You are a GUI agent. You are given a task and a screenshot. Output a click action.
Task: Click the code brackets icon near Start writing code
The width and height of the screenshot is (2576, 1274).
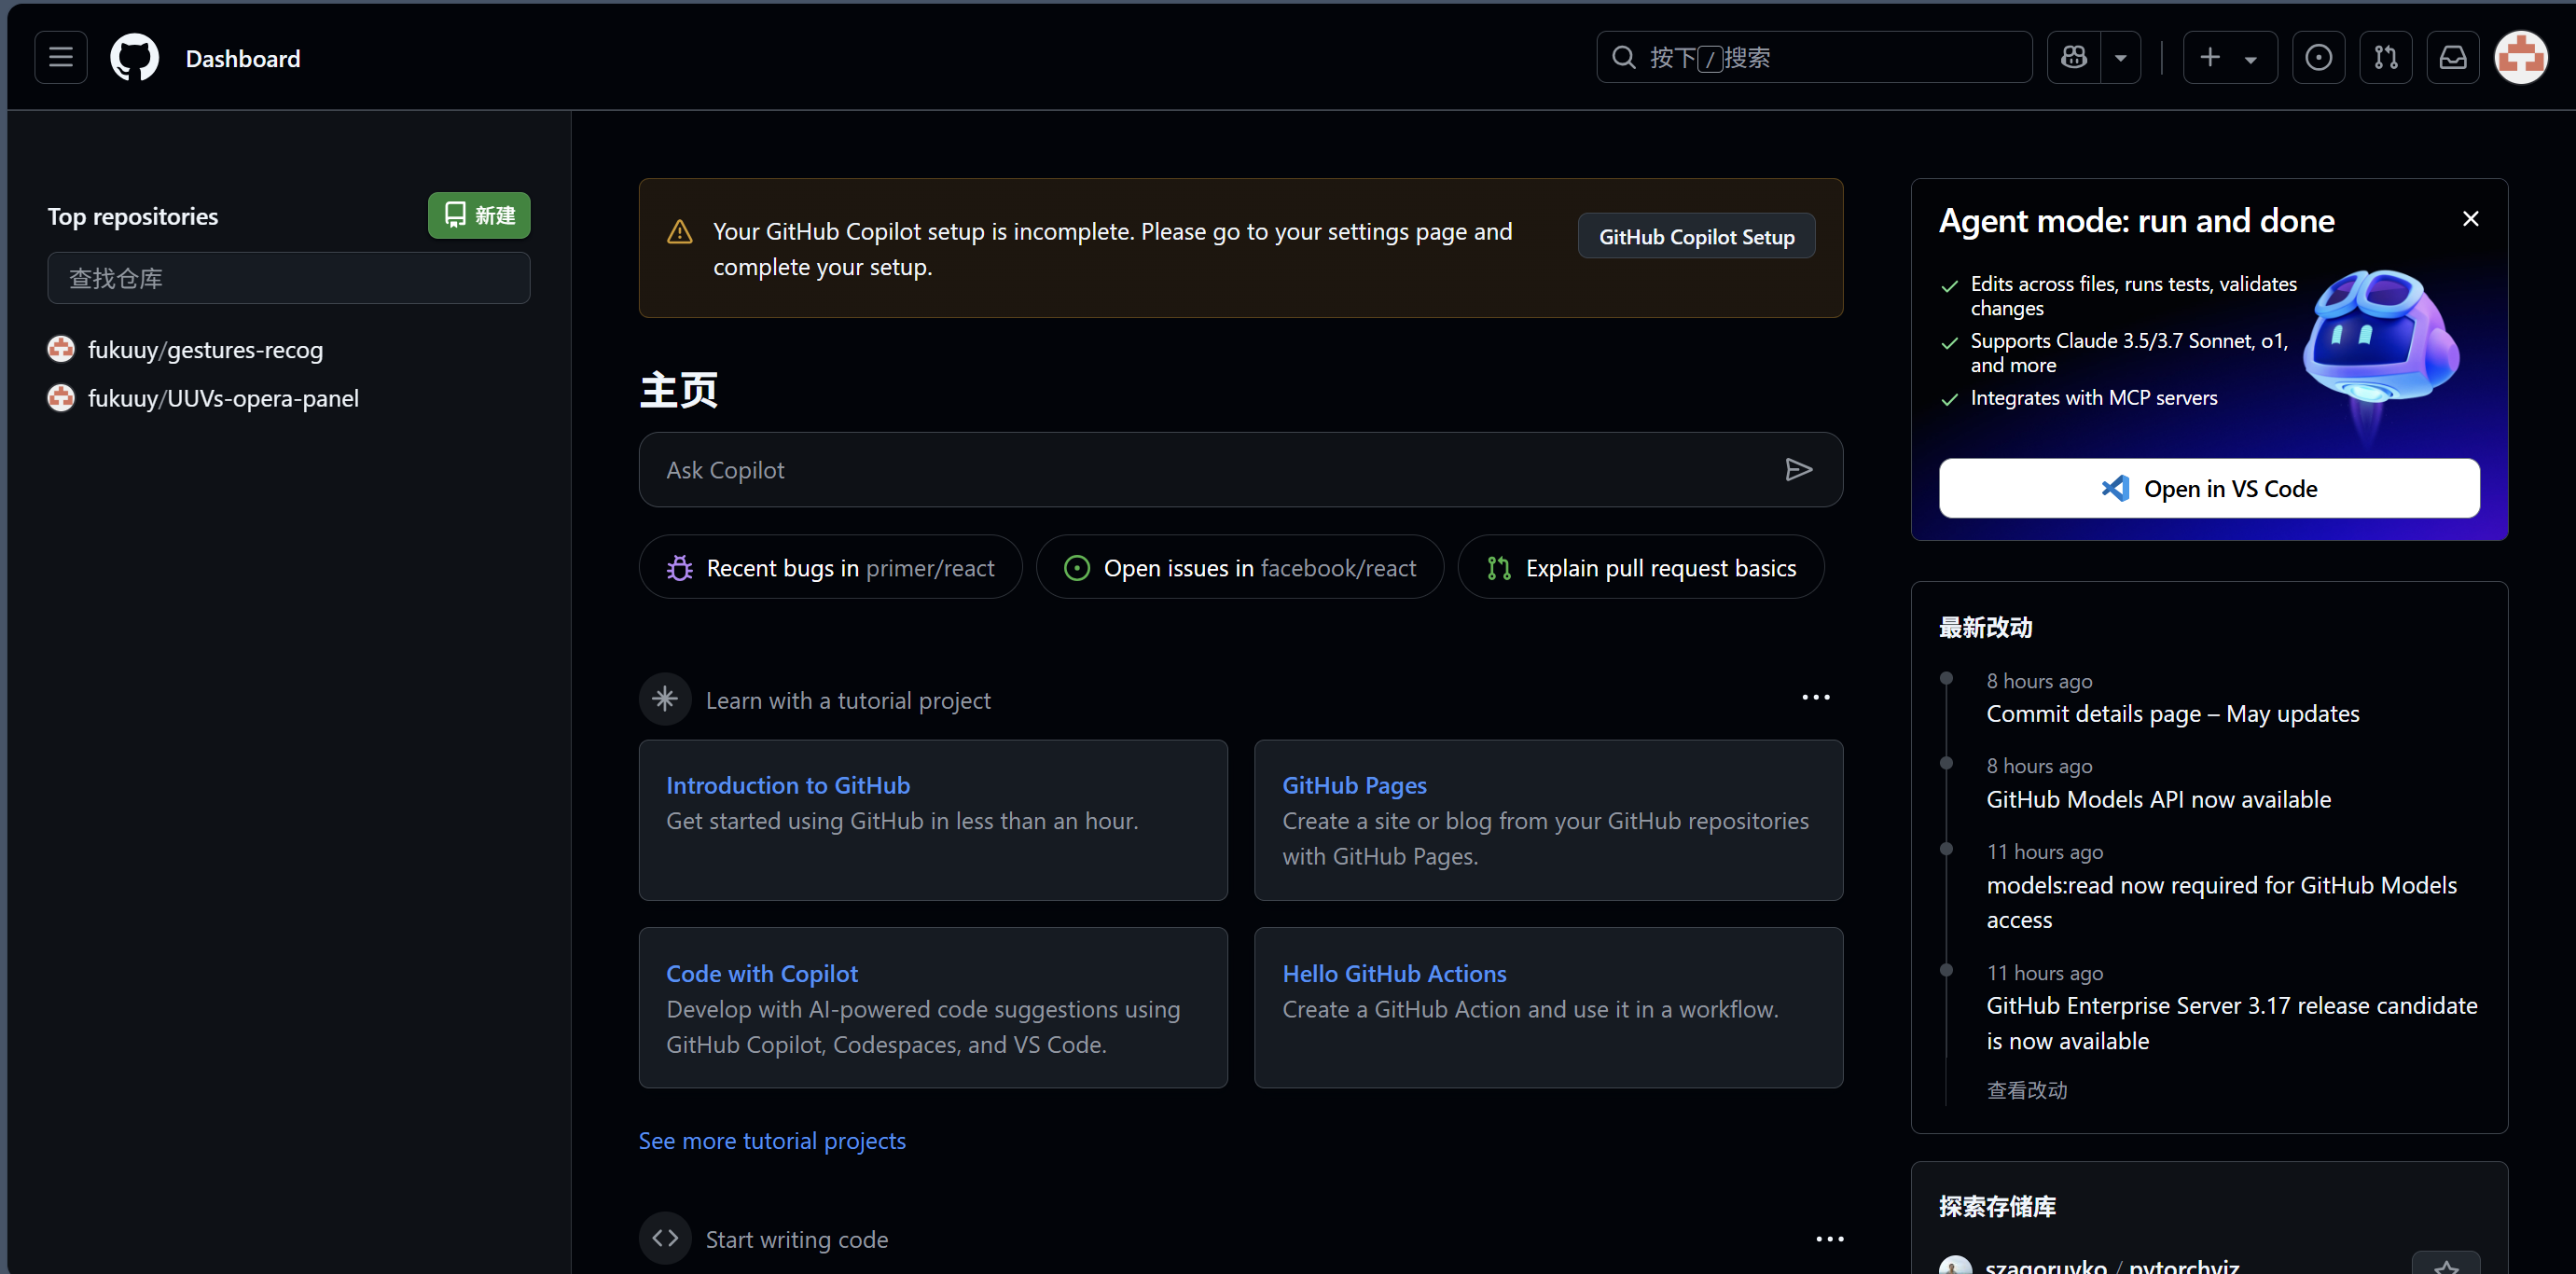[x=664, y=1238]
